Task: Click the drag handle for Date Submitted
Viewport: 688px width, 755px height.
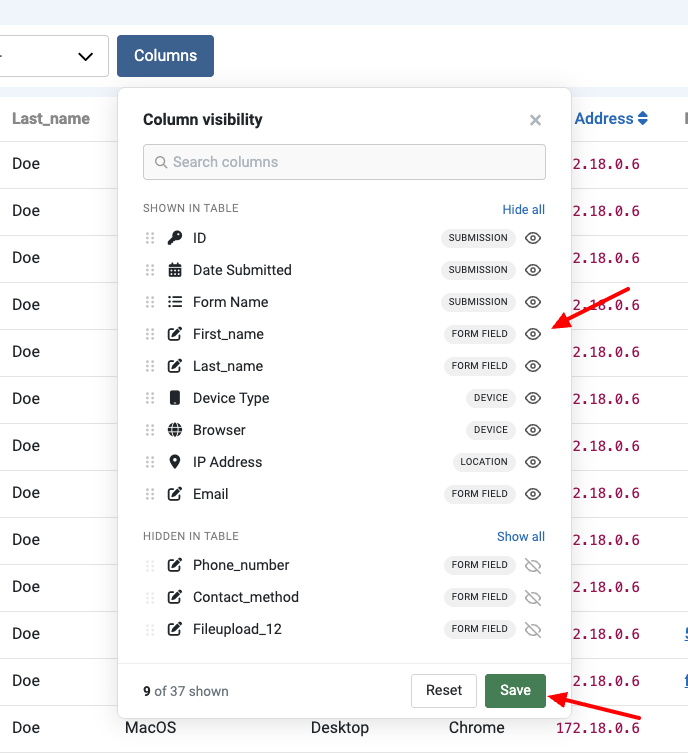Action: 150,270
